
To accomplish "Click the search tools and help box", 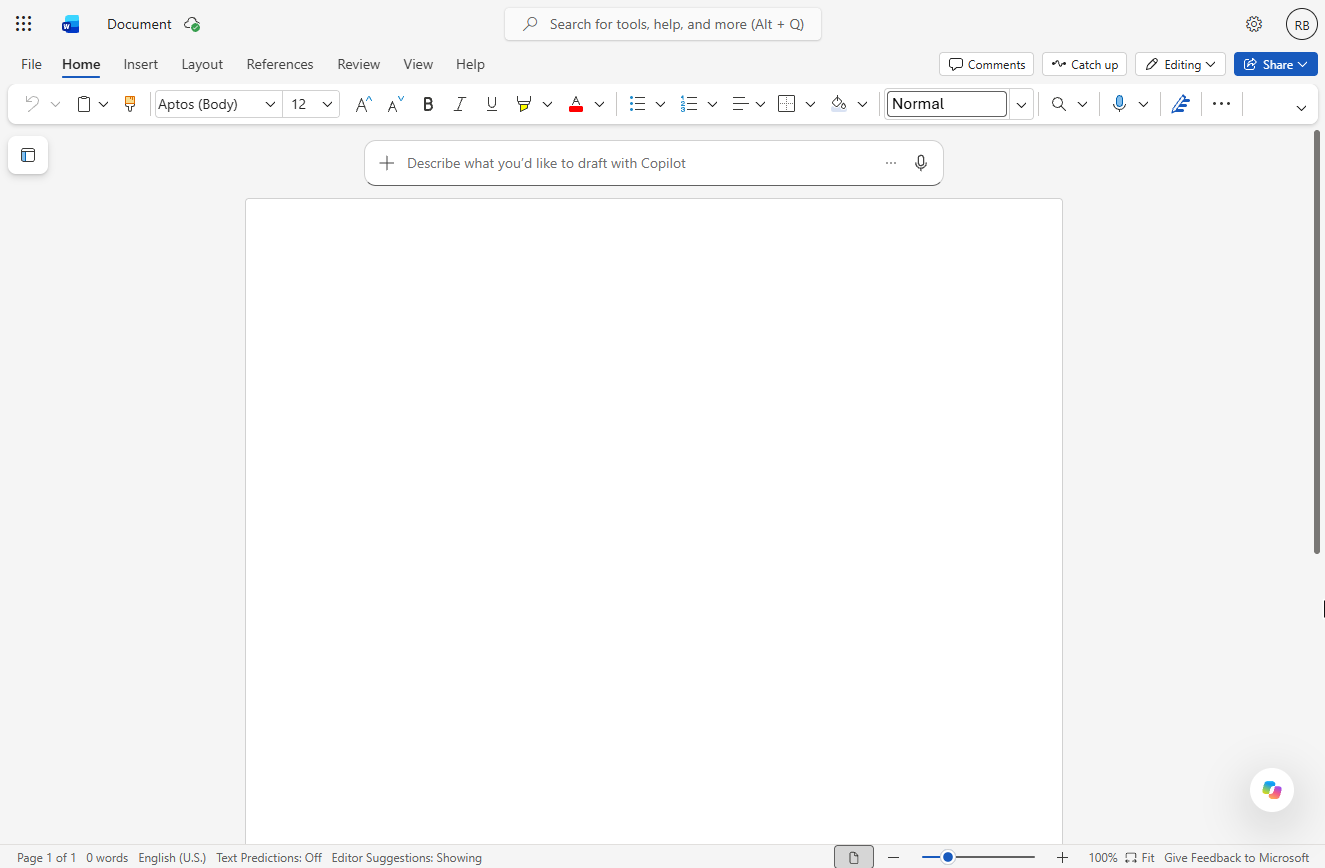I will (663, 24).
